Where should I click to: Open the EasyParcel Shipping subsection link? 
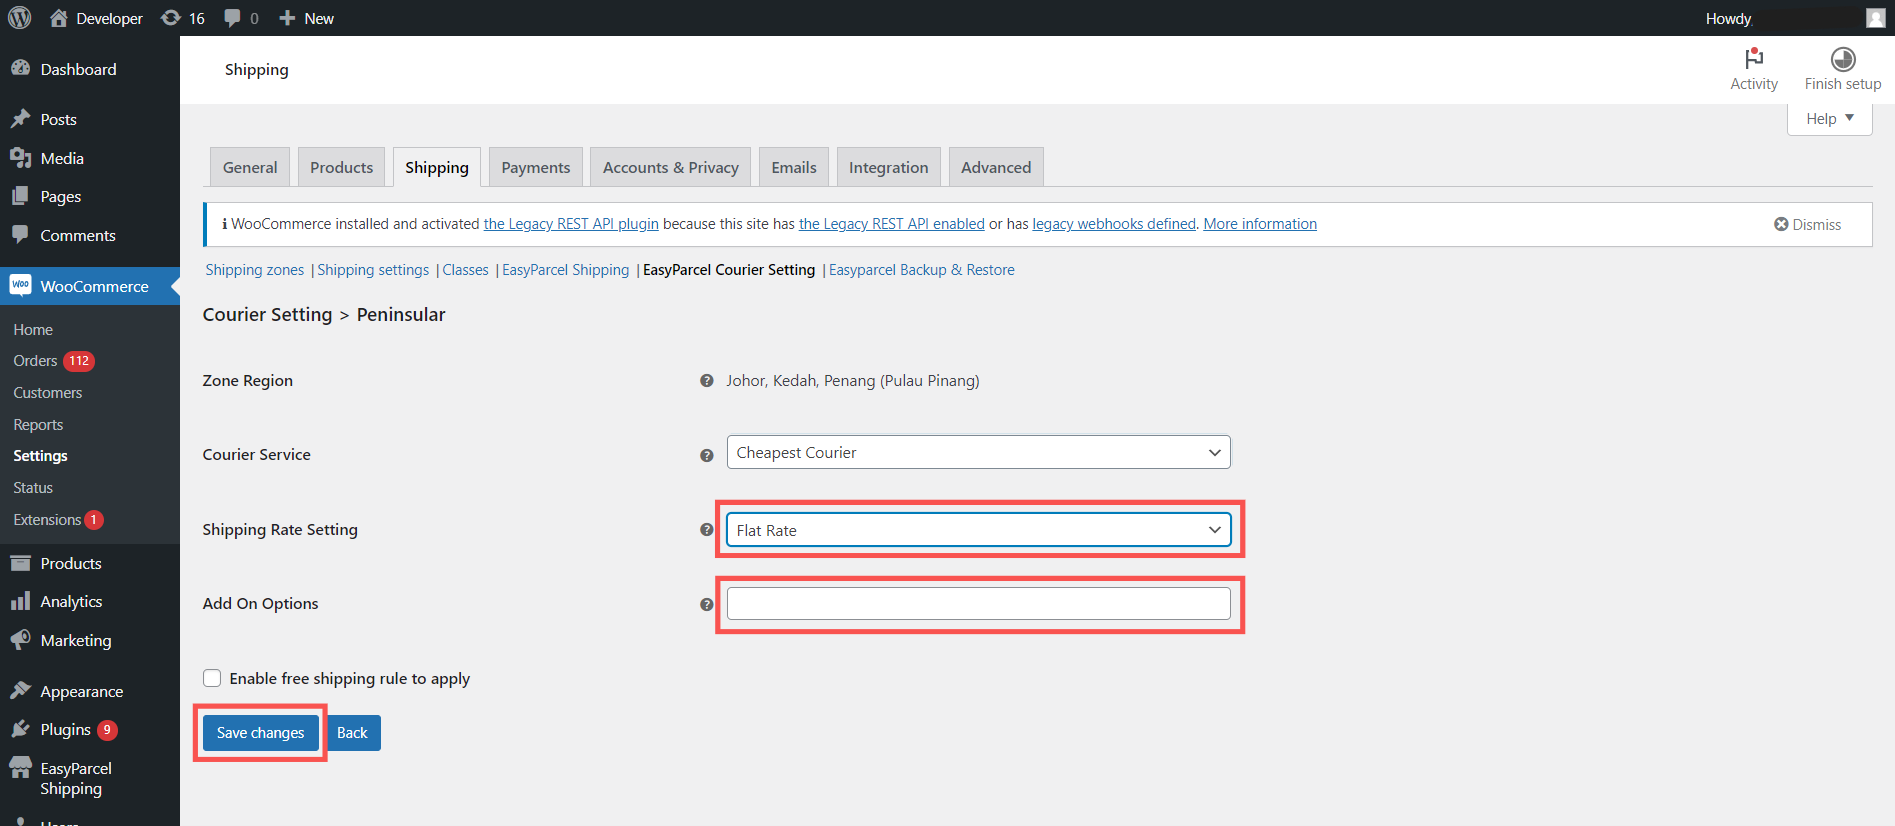pos(566,270)
